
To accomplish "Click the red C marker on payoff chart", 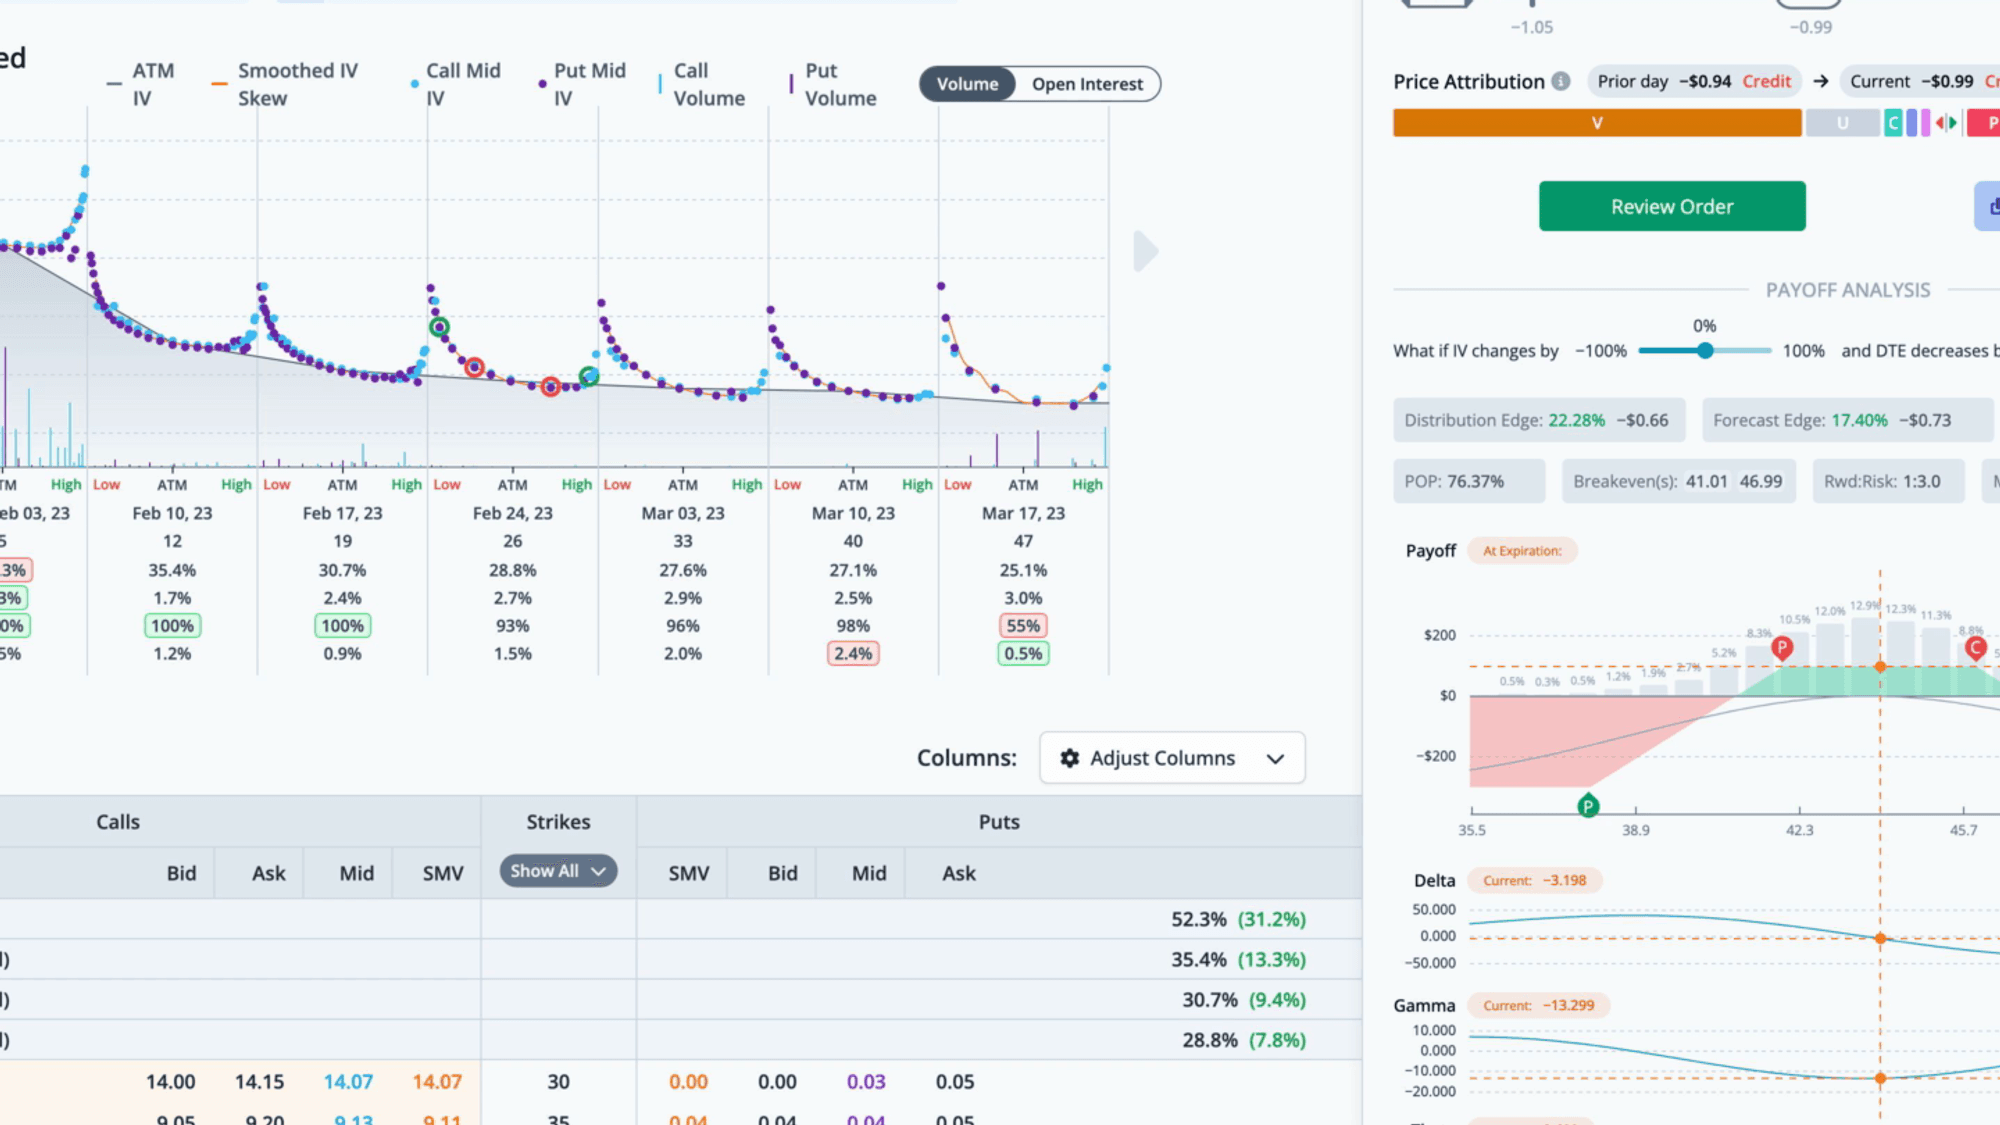I will pyautogui.click(x=1976, y=648).
